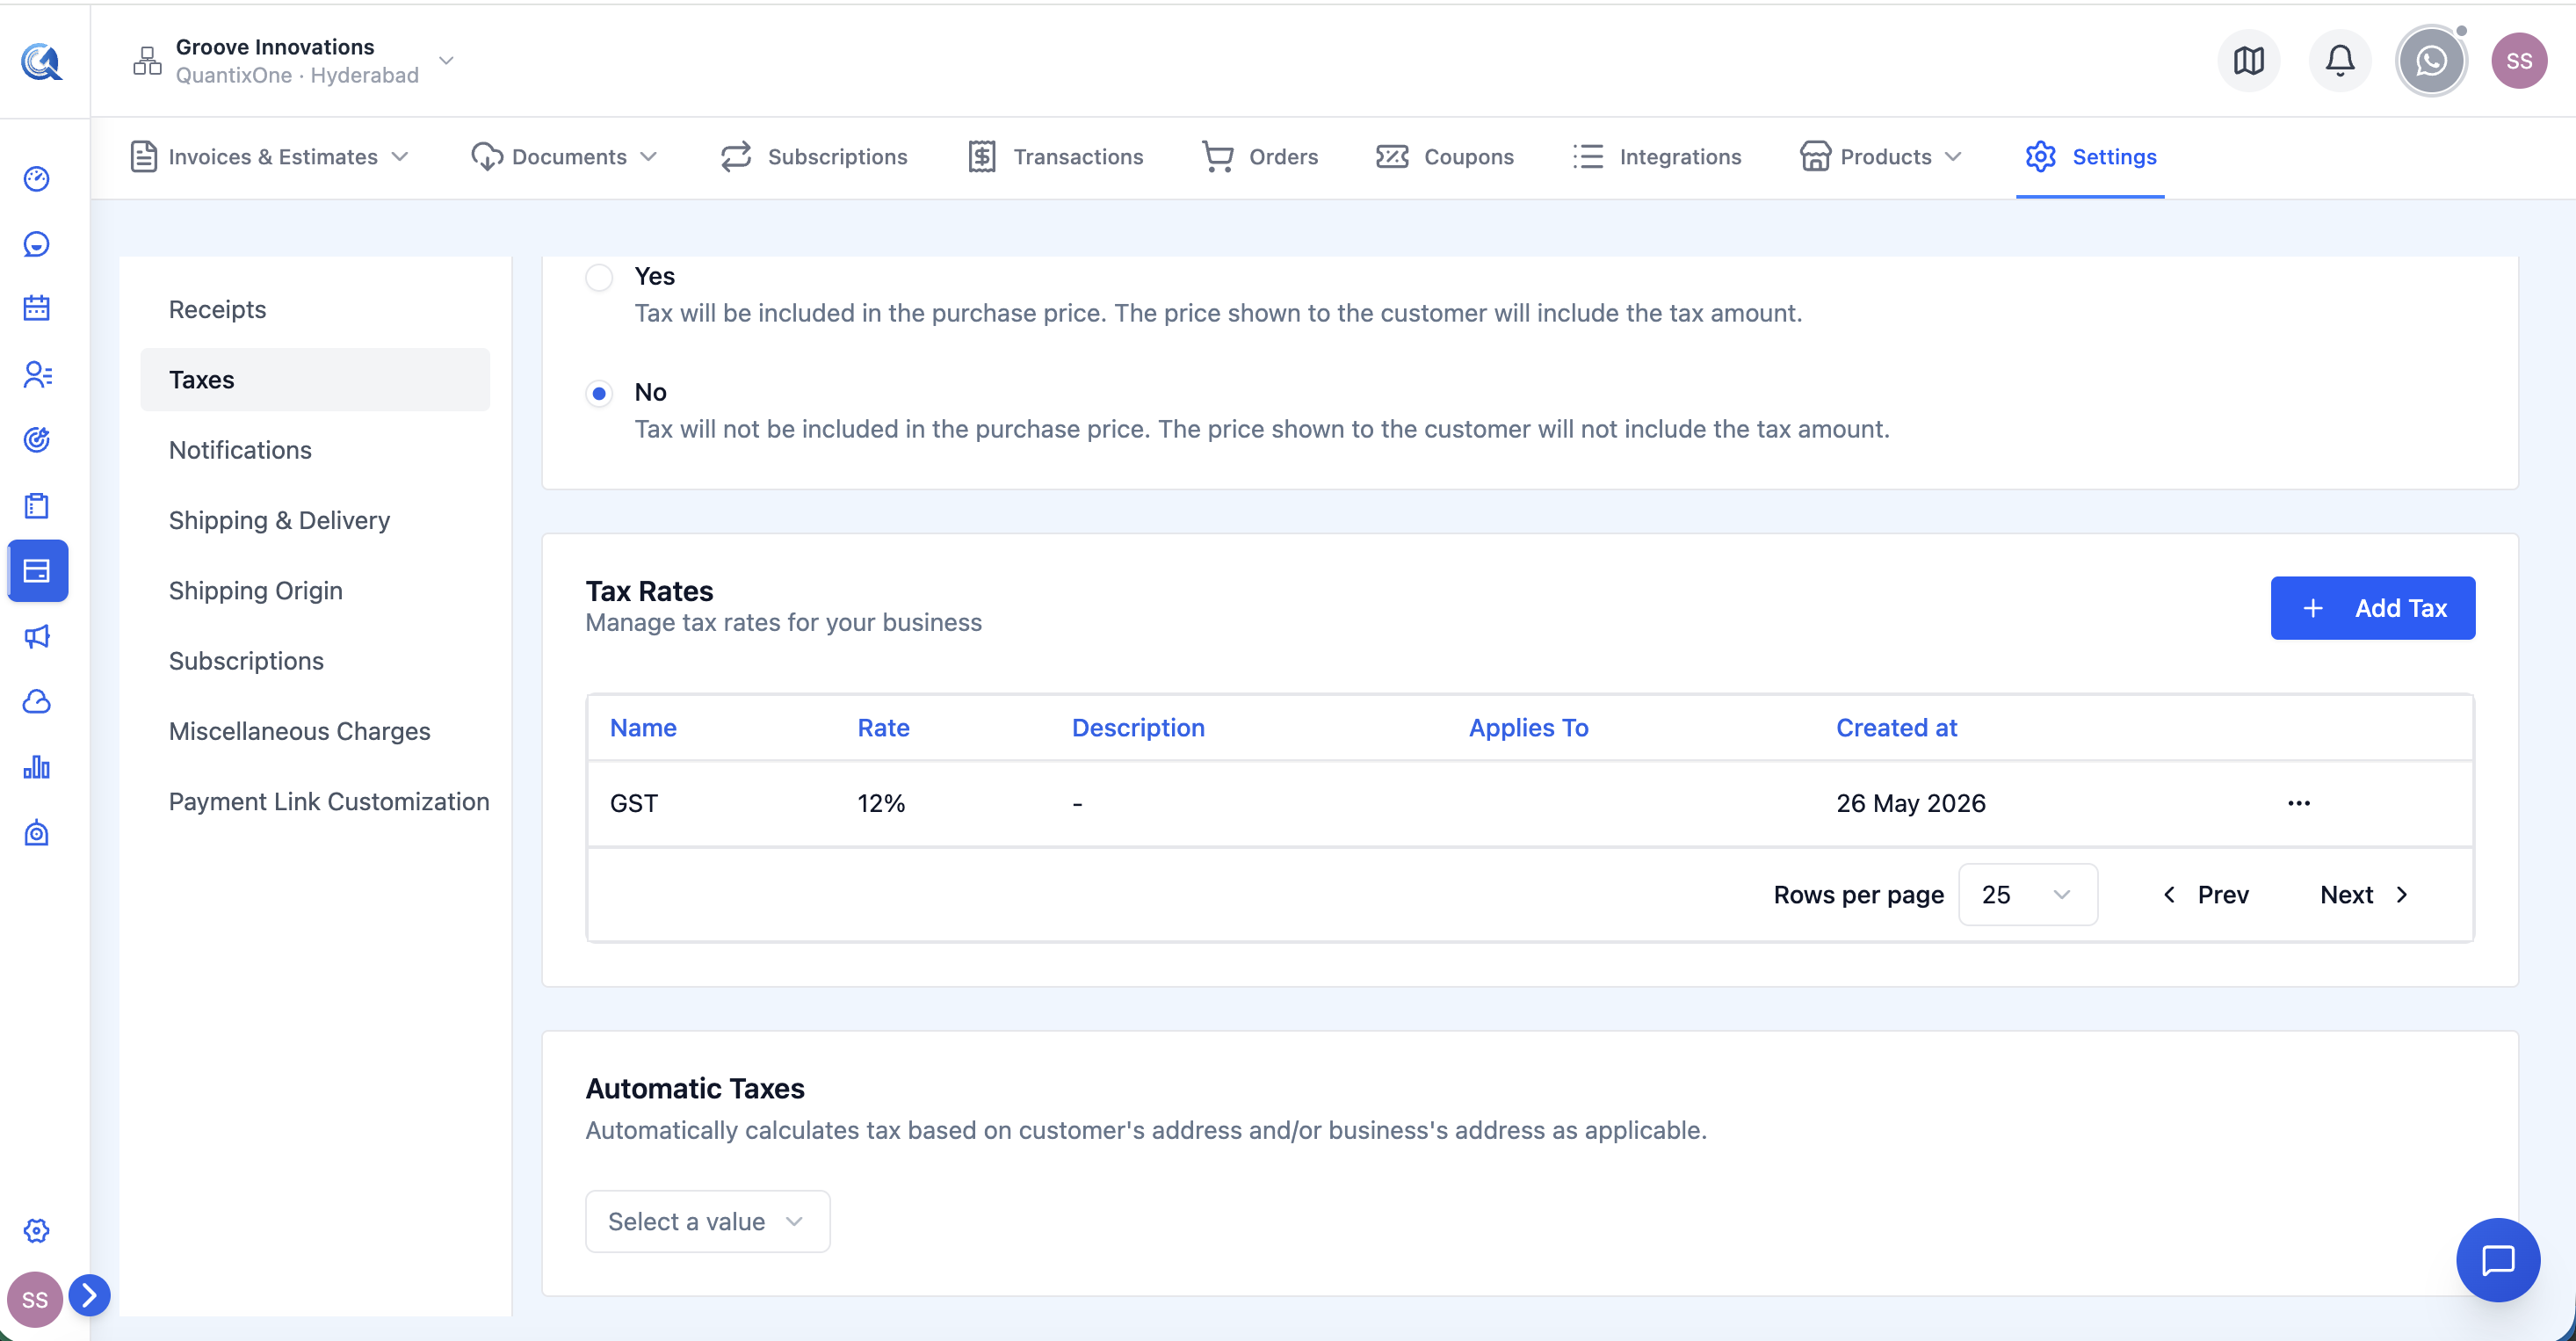
Task: Click the SS avatar in the sidebar bottom
Action: click(x=35, y=1300)
